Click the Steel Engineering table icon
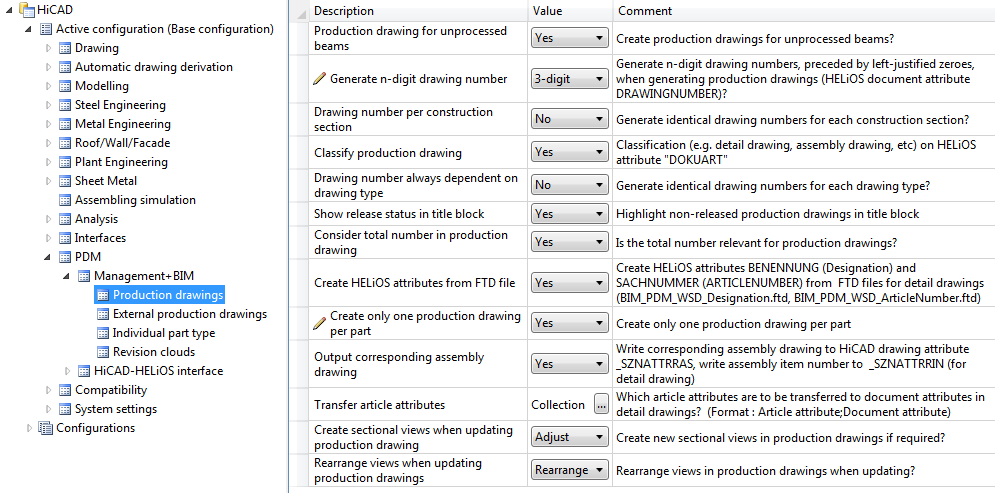The height and width of the screenshot is (493, 995). pos(65,105)
